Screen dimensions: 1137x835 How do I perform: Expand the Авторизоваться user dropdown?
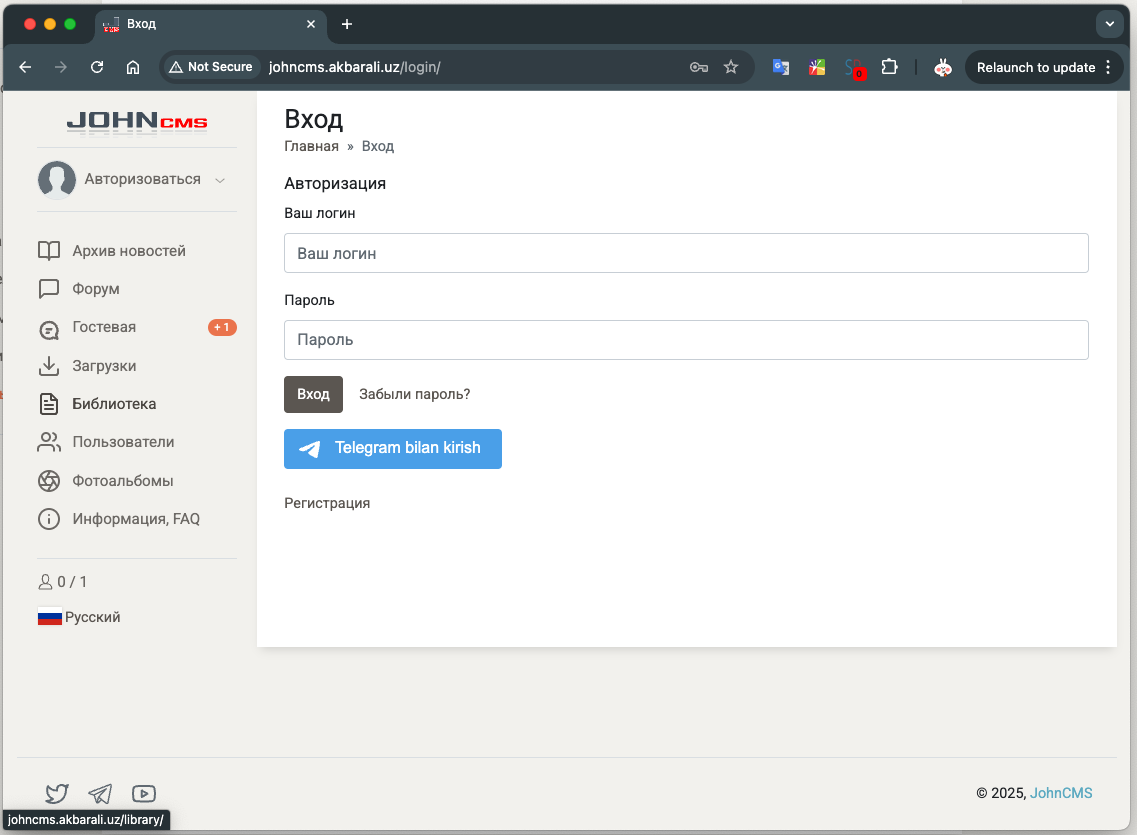[x=219, y=180]
